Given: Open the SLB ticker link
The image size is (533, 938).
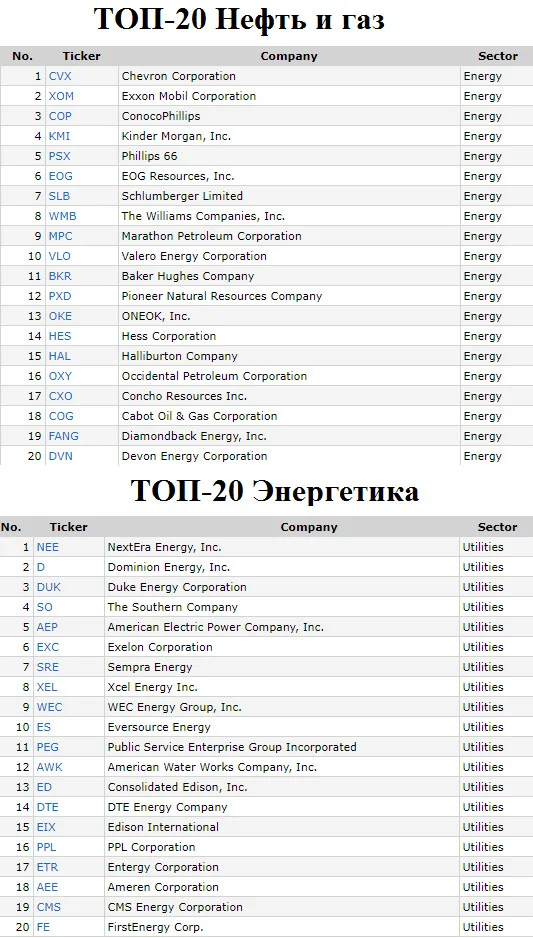Looking at the screenshot, I should pyautogui.click(x=59, y=196).
